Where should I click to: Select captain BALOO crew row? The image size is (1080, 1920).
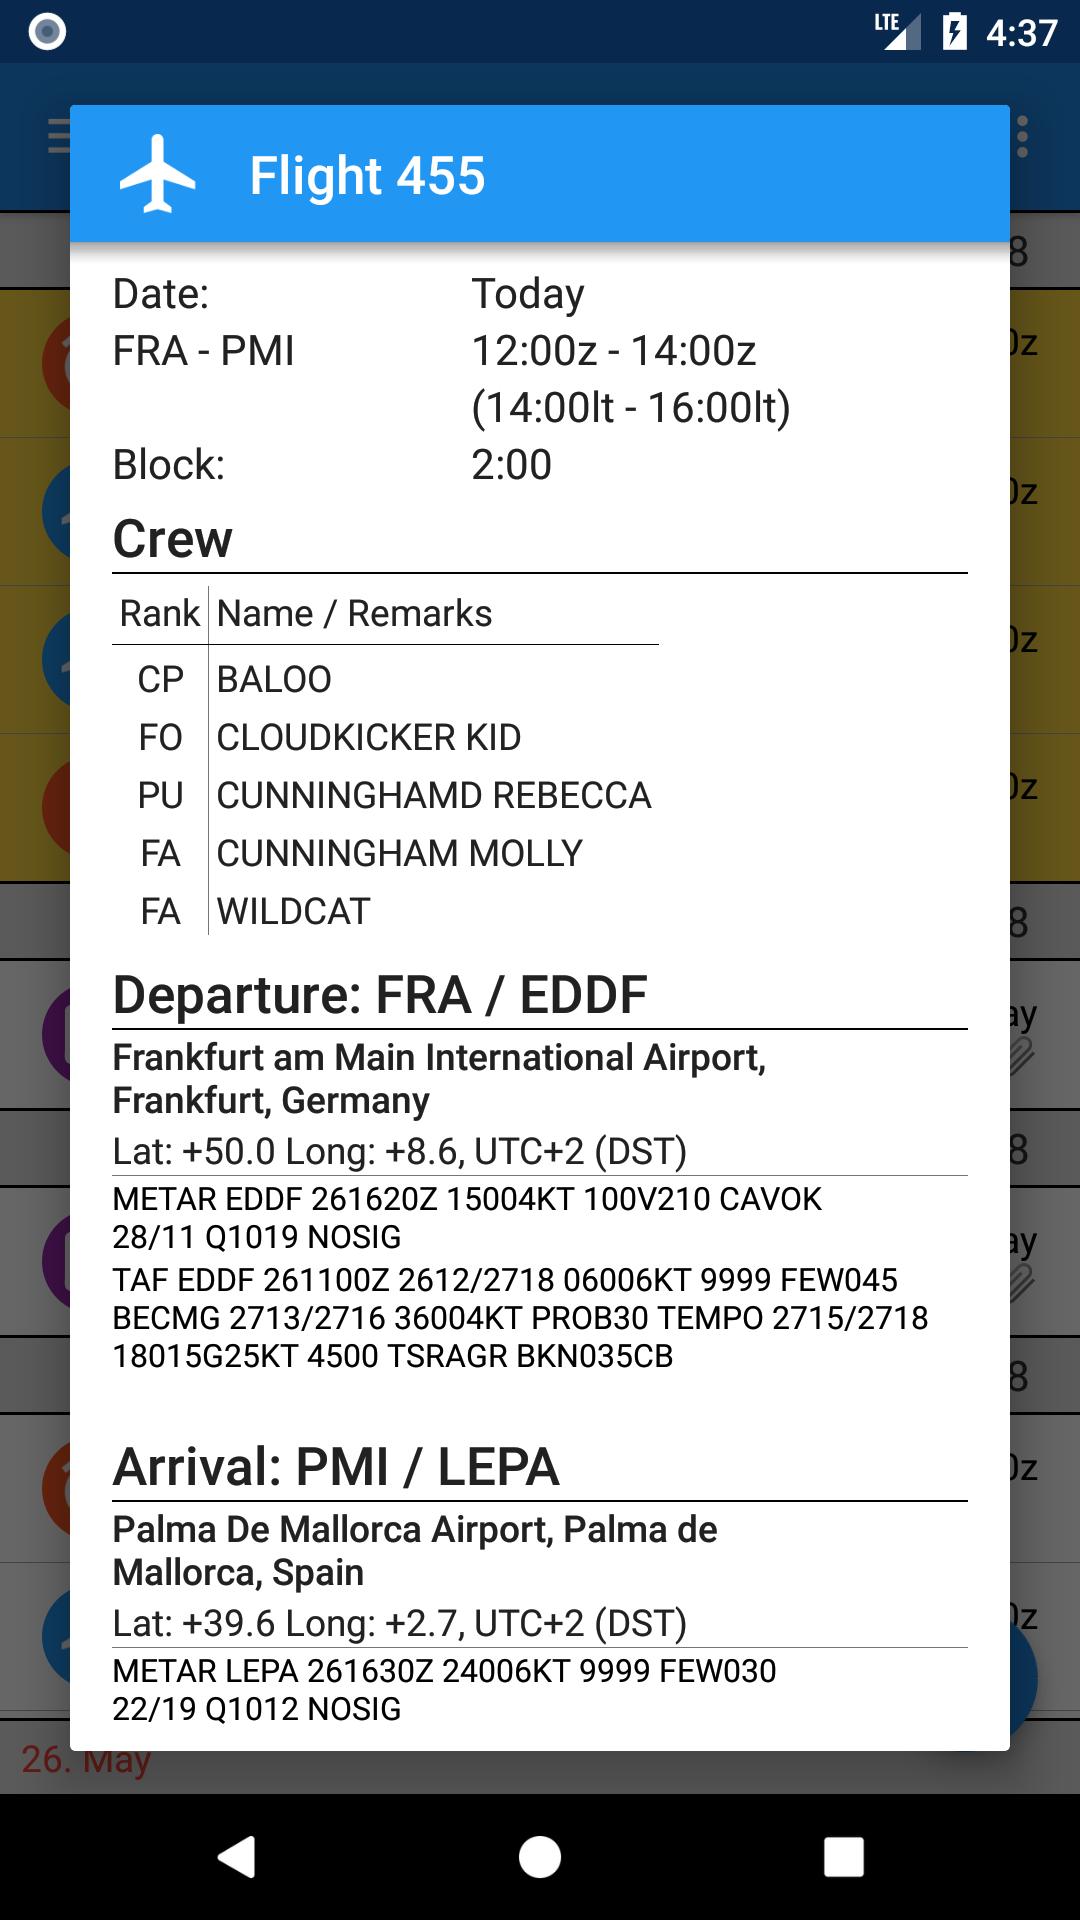pos(385,680)
